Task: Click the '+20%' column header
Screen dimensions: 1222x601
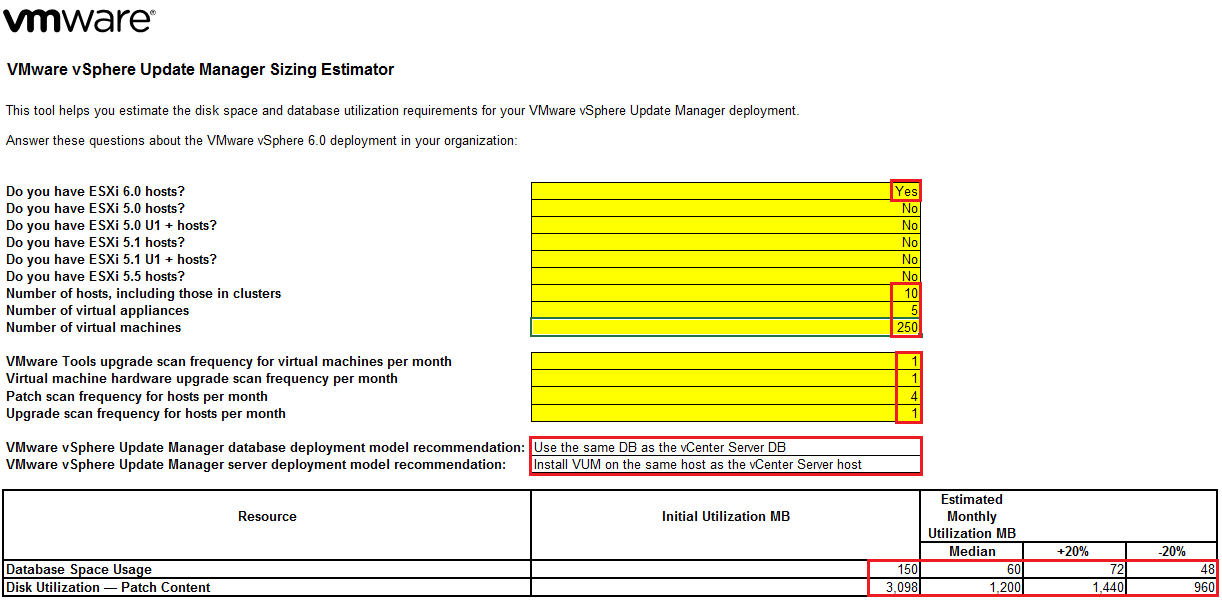Action: click(x=1074, y=551)
